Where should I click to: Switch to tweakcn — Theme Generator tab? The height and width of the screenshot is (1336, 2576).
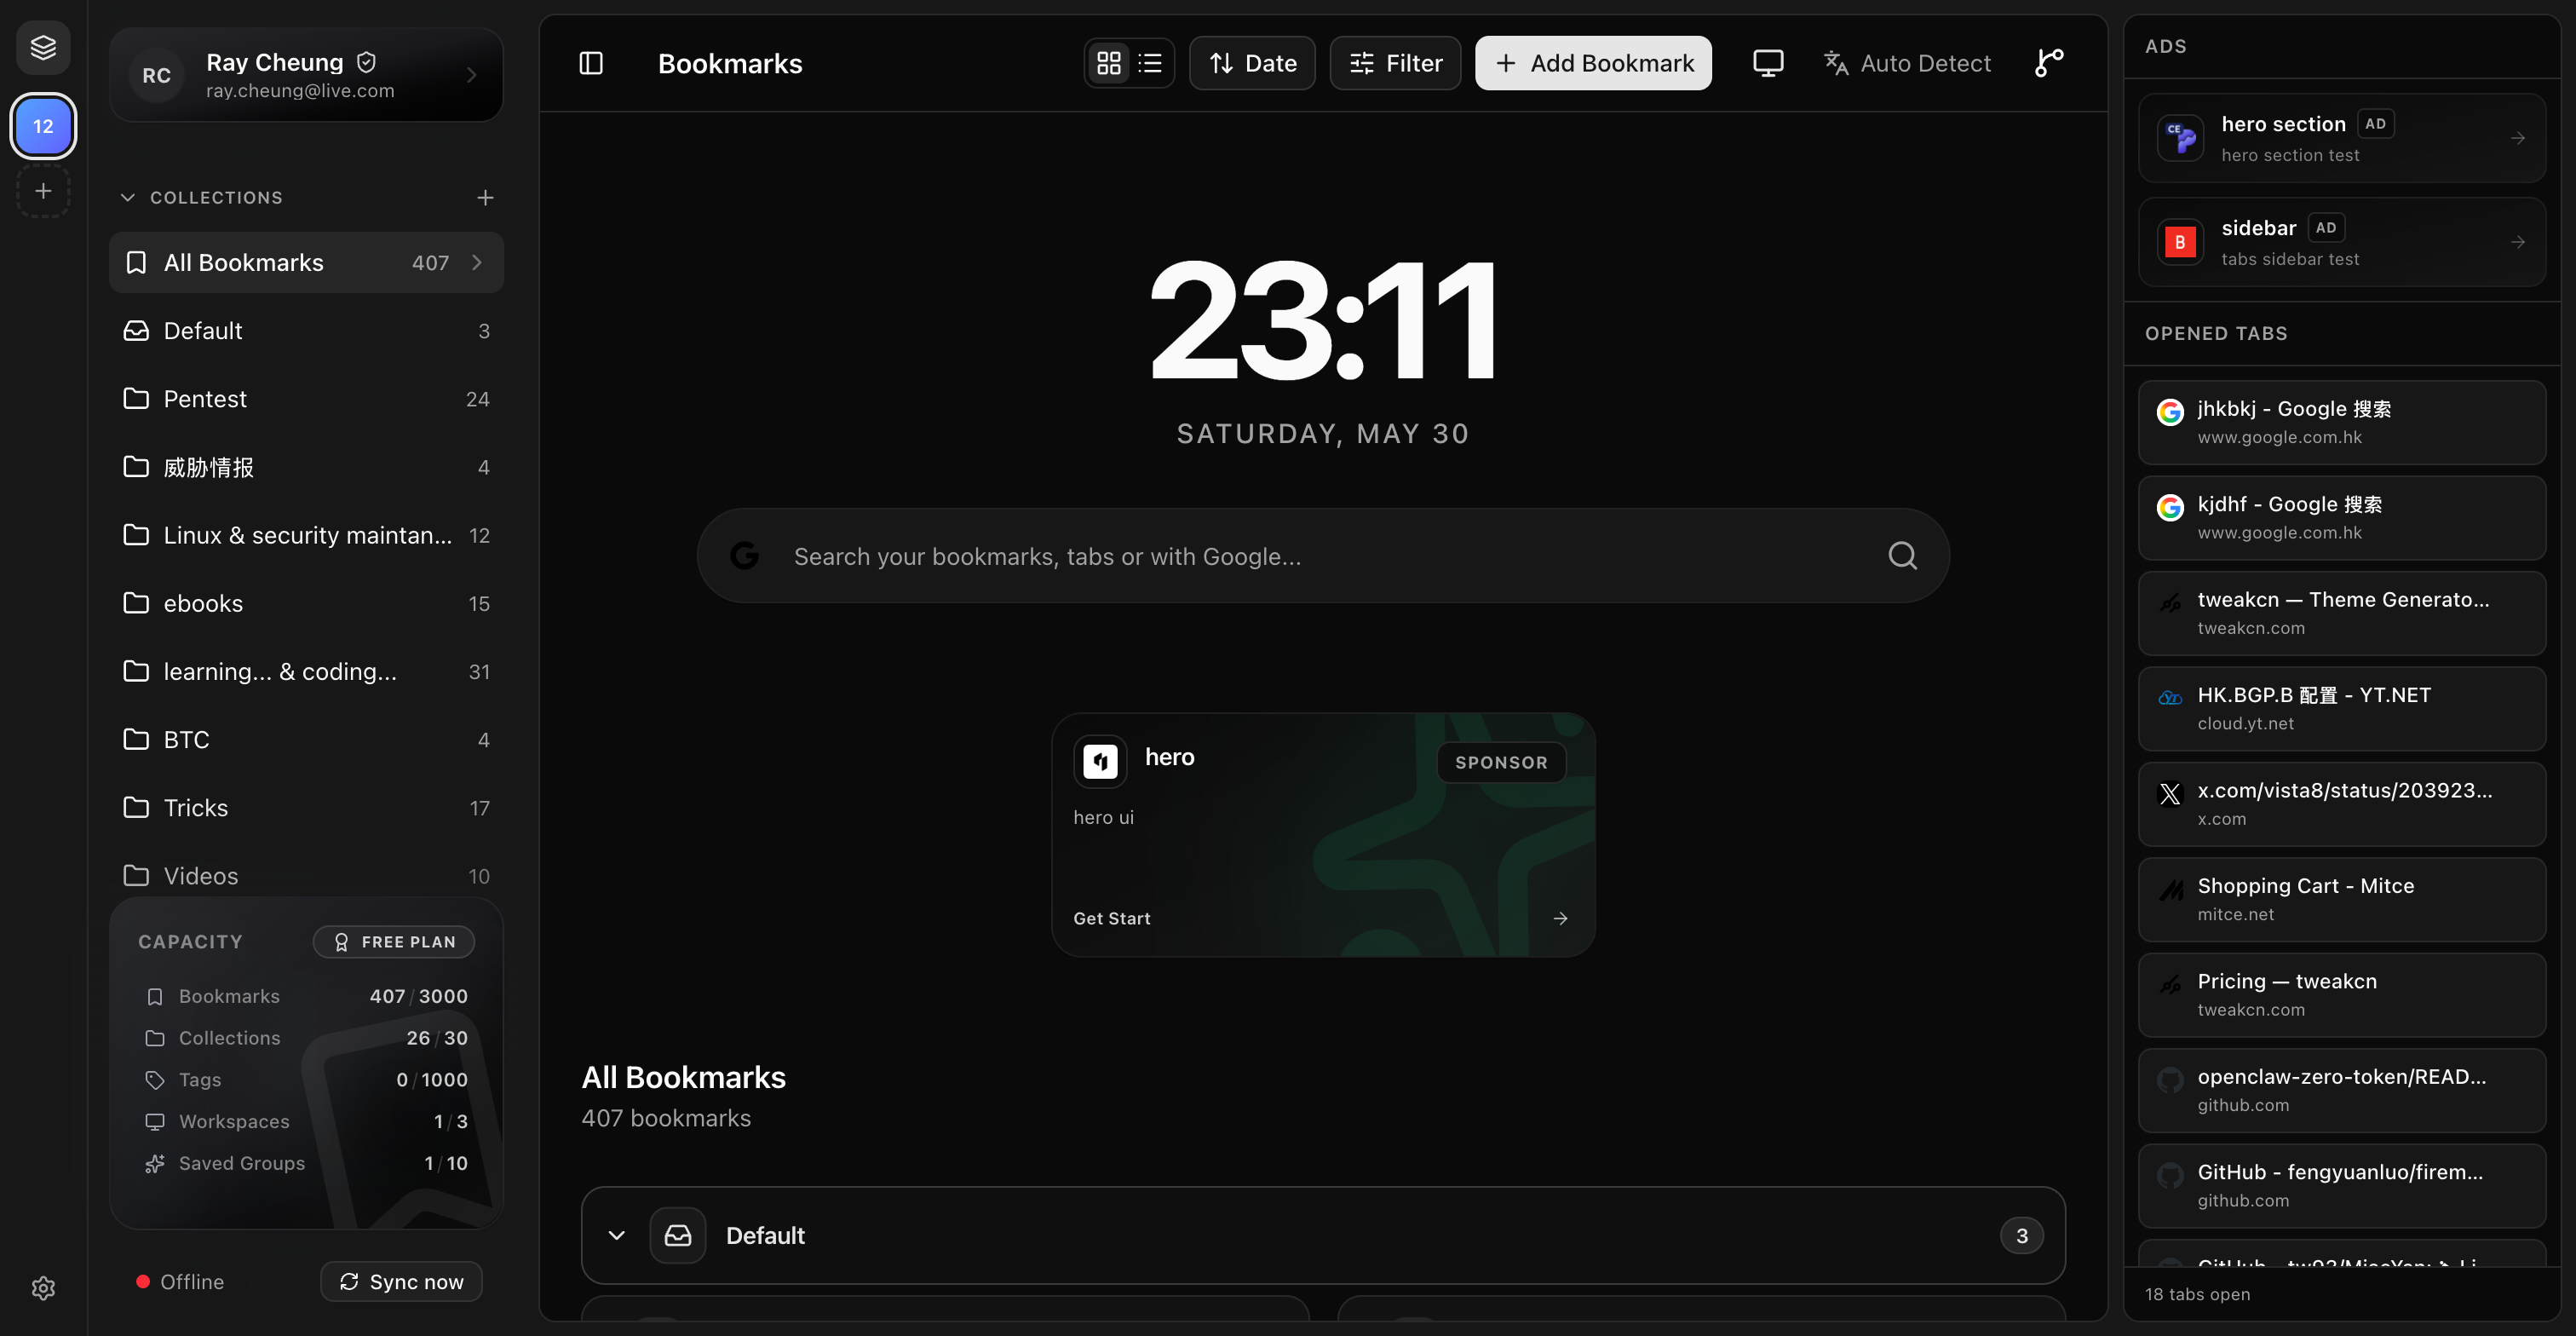pos(2341,613)
